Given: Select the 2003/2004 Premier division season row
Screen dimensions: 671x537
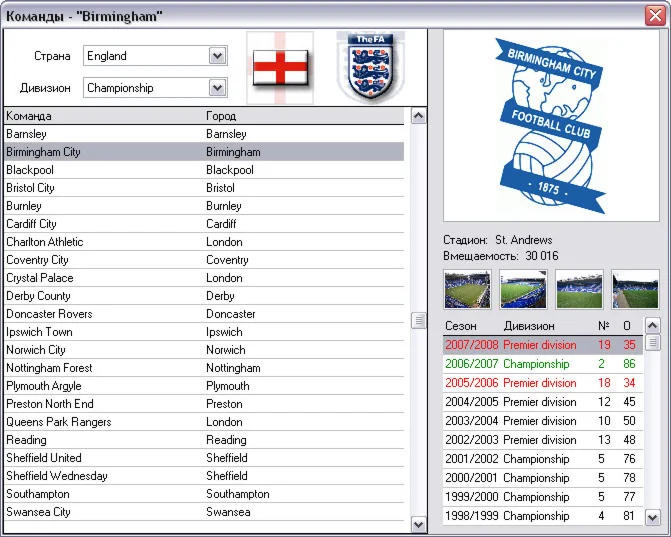Looking at the screenshot, I should coord(543,421).
